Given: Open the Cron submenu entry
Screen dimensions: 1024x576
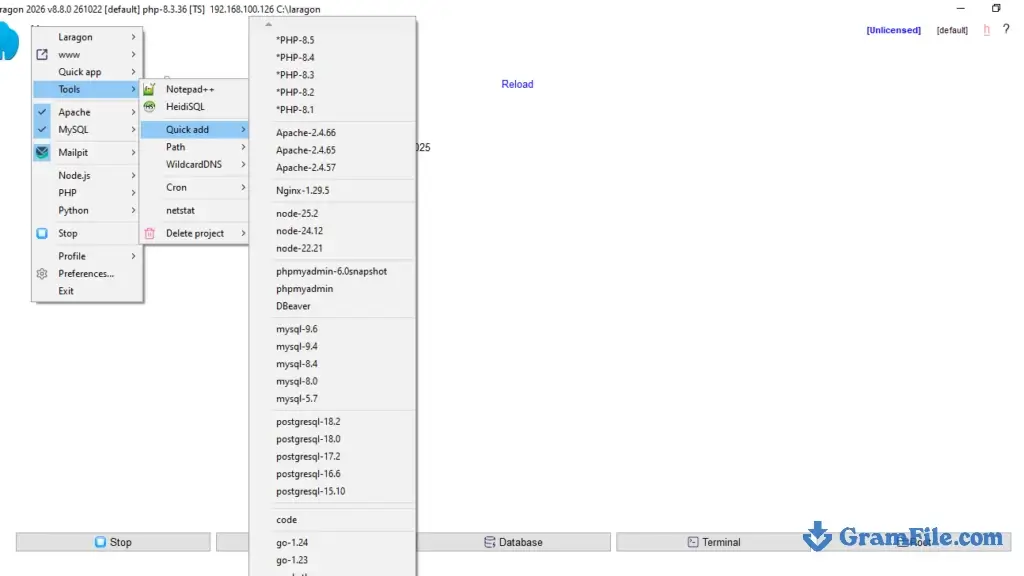Looking at the screenshot, I should tap(195, 187).
